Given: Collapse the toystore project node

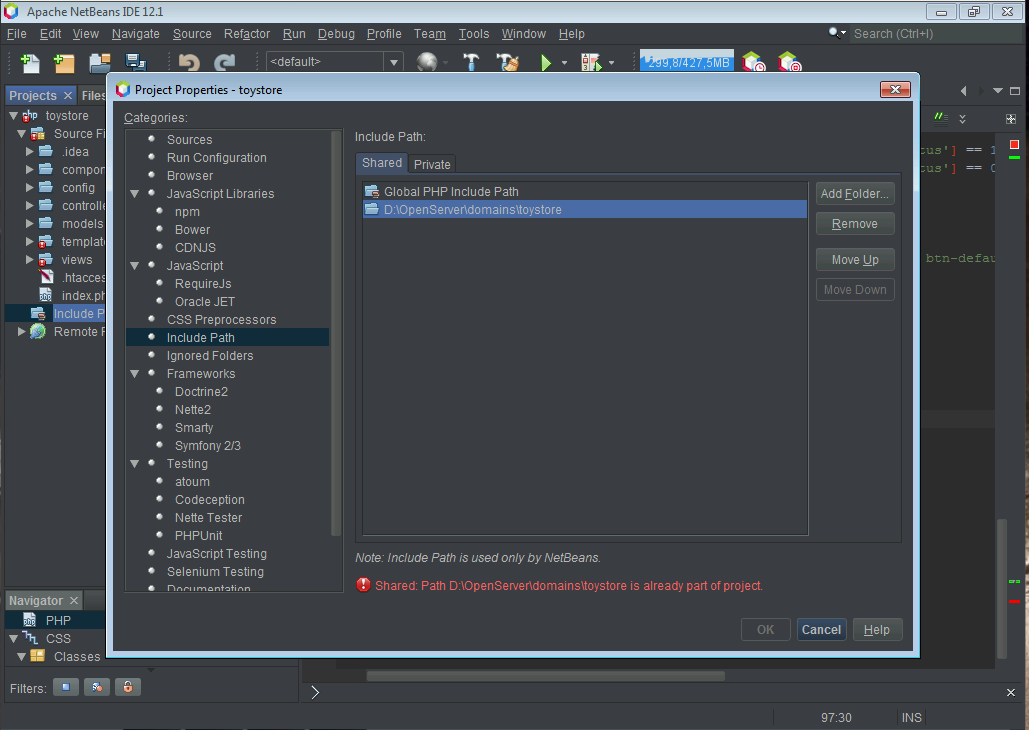Looking at the screenshot, I should tap(14, 116).
